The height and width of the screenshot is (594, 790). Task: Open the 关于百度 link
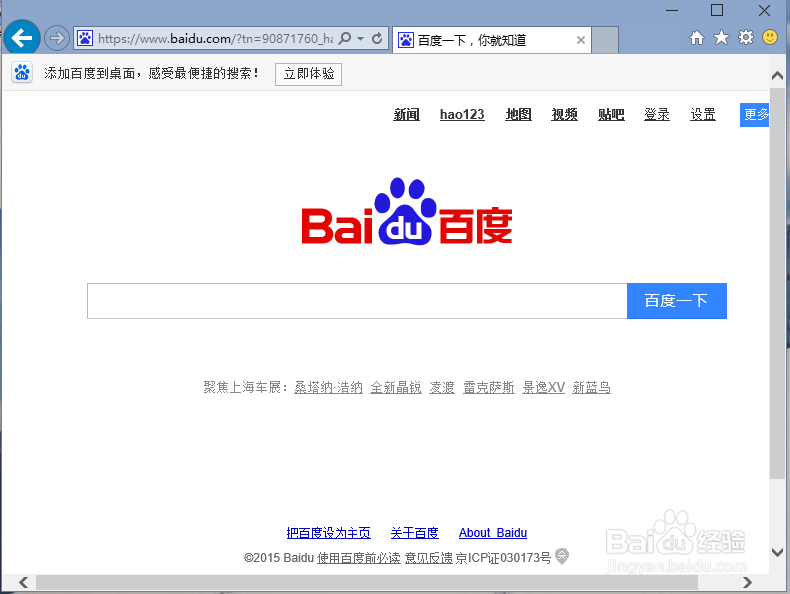[415, 533]
